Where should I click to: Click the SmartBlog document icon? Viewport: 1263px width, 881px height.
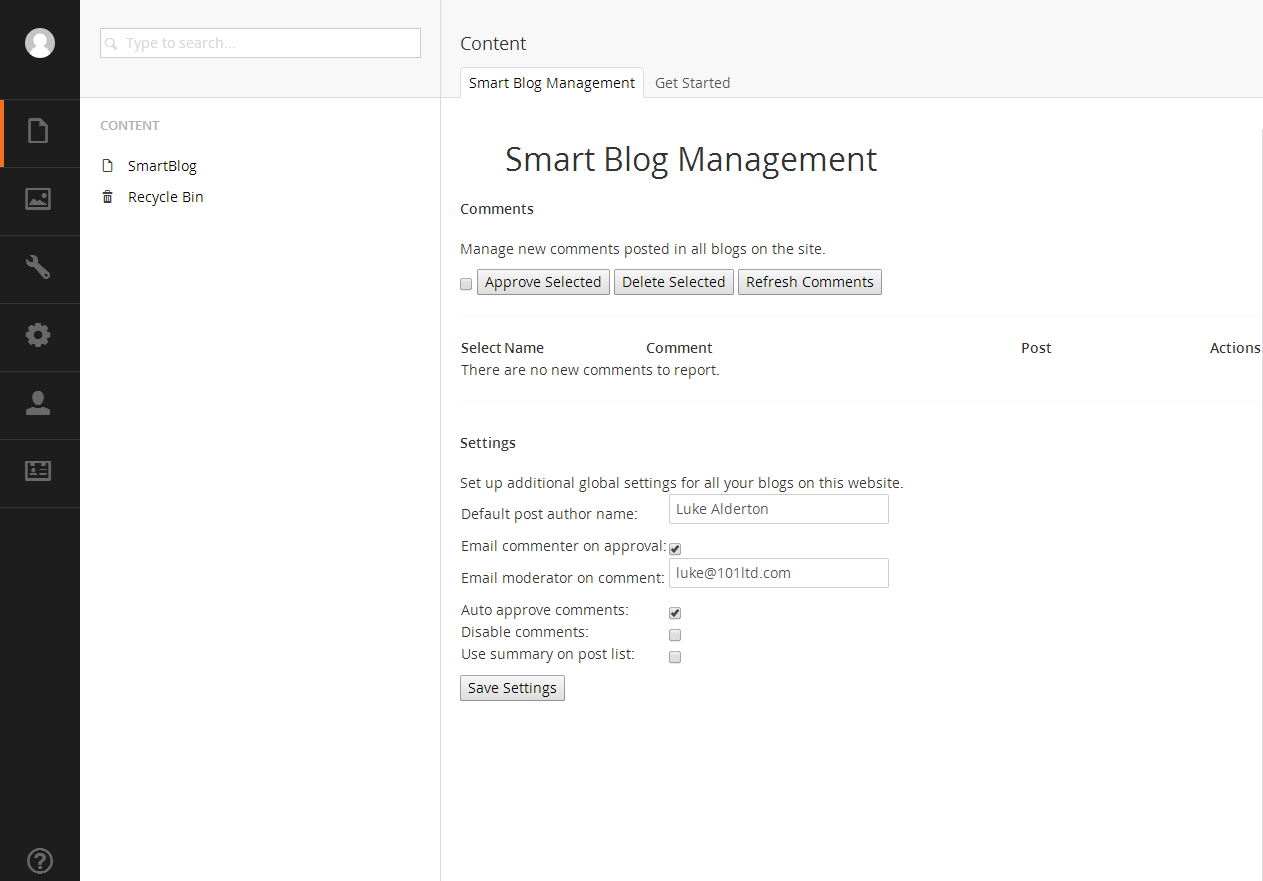[108, 166]
